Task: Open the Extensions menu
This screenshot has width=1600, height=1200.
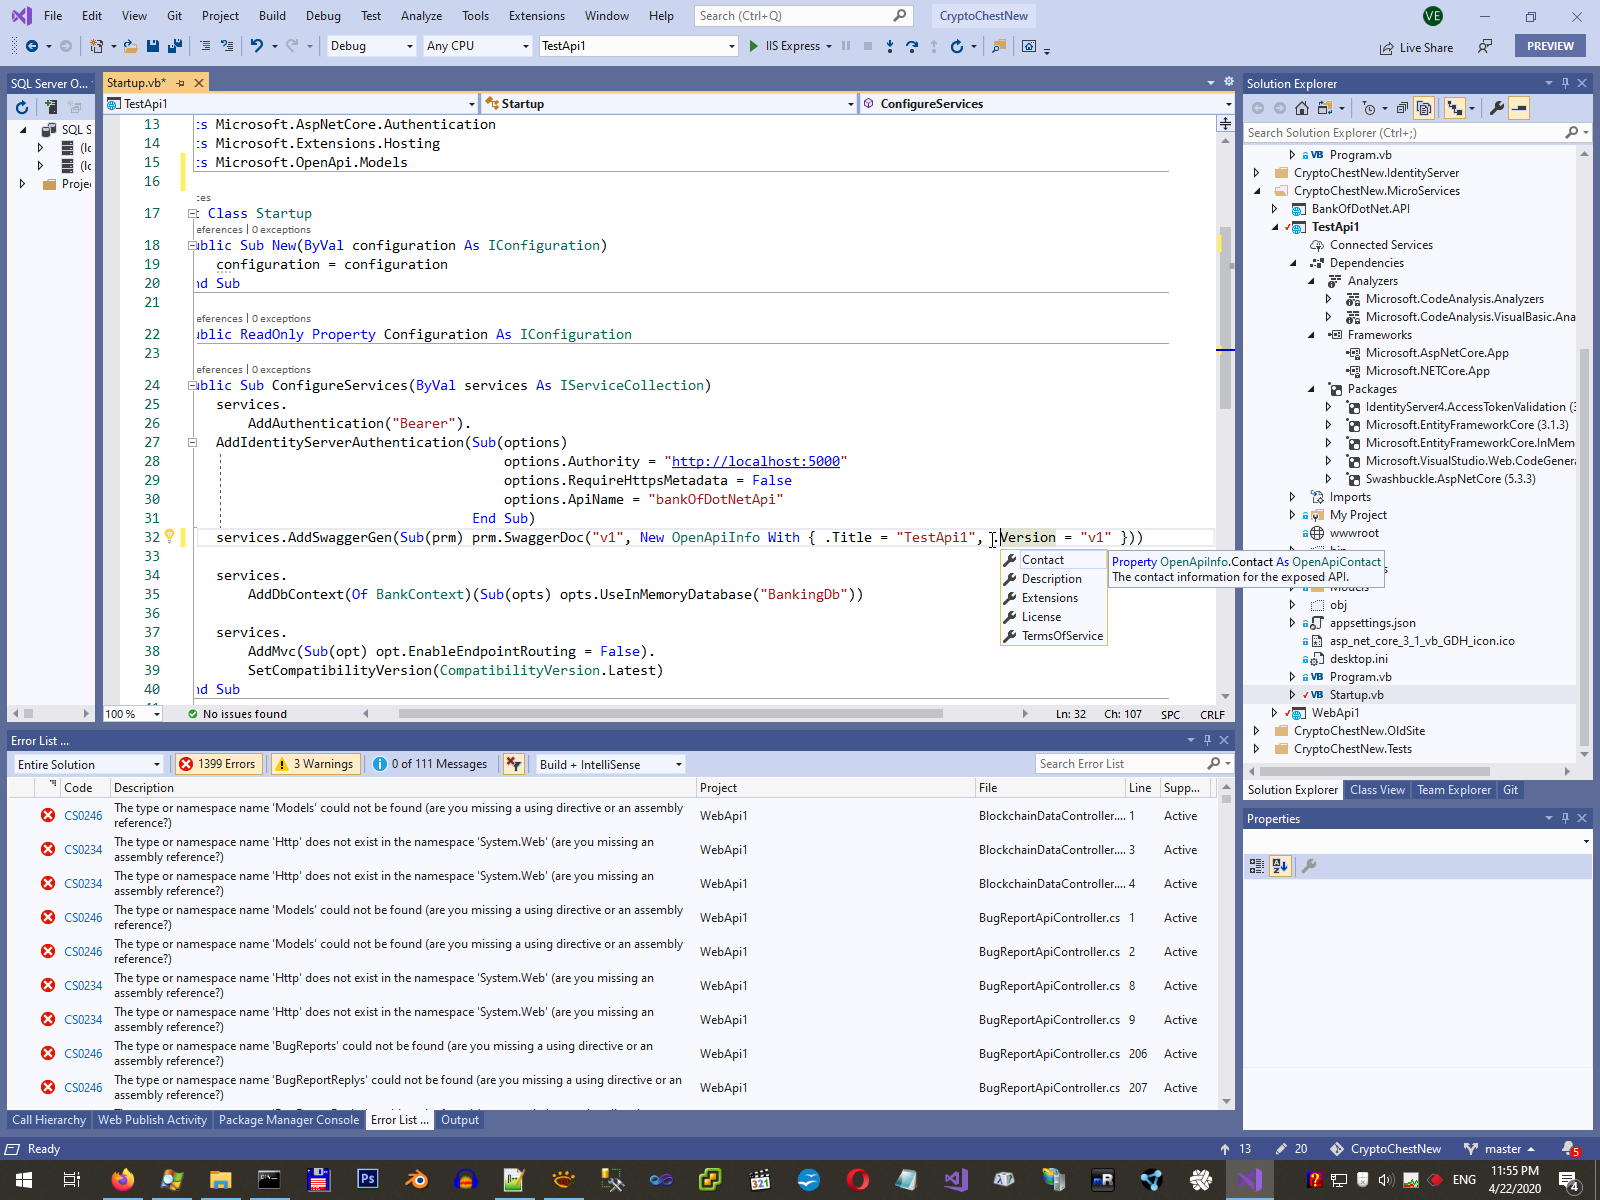Action: 536,16
